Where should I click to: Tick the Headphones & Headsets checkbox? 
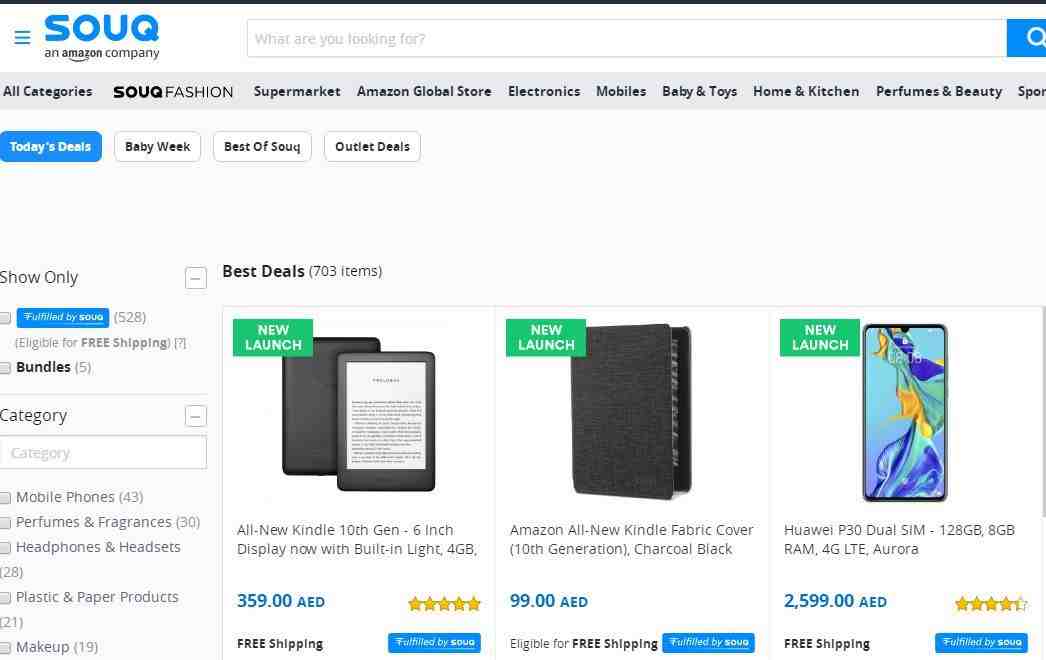(5, 548)
